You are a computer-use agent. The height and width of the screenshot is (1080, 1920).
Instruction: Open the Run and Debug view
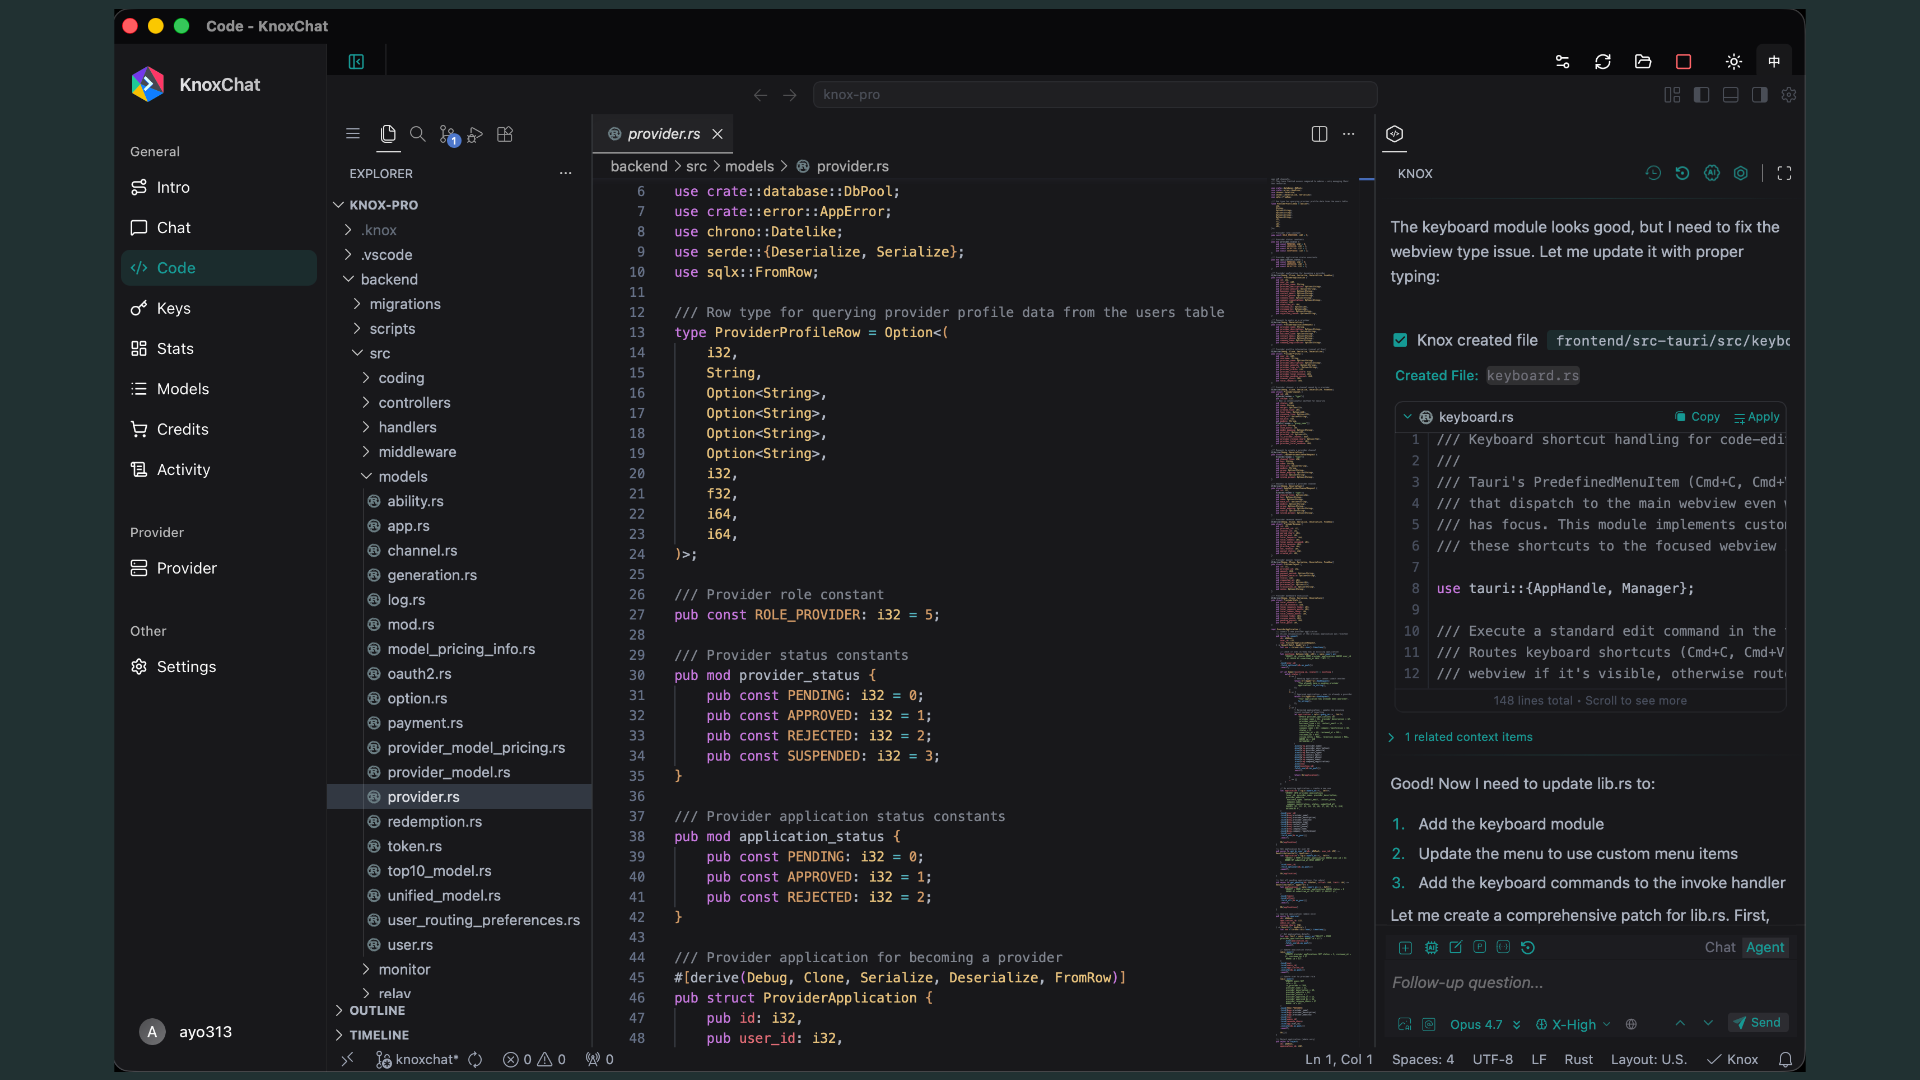(476, 134)
